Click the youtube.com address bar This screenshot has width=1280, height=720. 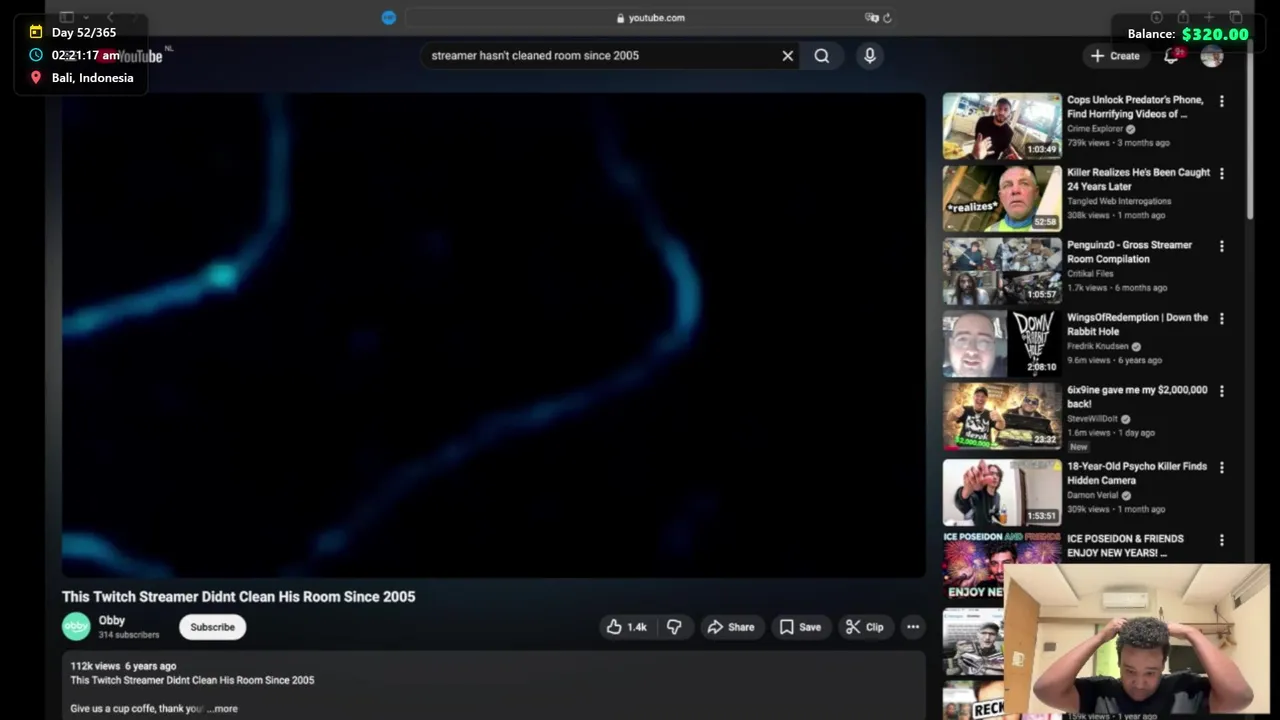[x=650, y=18]
